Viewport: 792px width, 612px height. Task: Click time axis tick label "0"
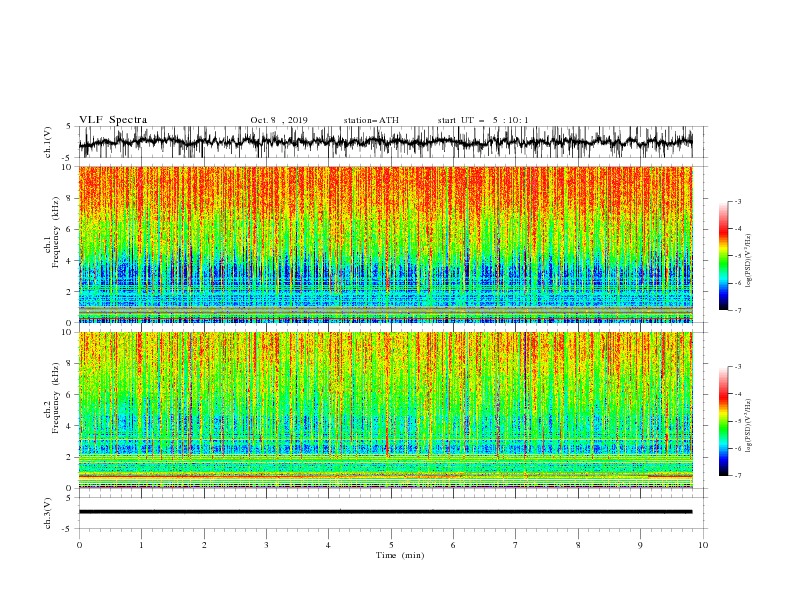(79, 545)
